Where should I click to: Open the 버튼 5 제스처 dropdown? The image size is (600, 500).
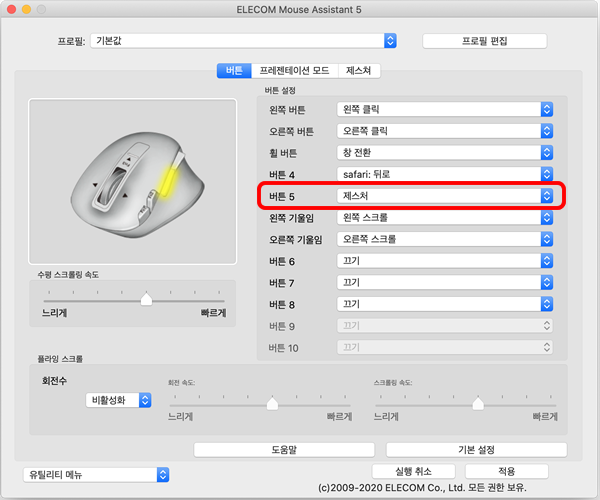445,196
